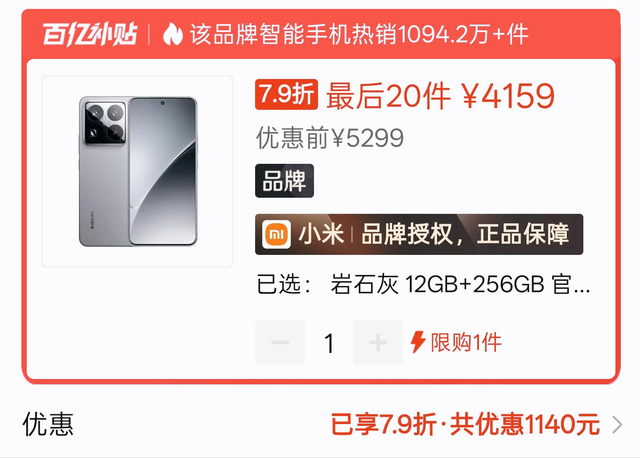The image size is (640, 458).
Task: Click the 已选： label text
Action: [x=284, y=285]
